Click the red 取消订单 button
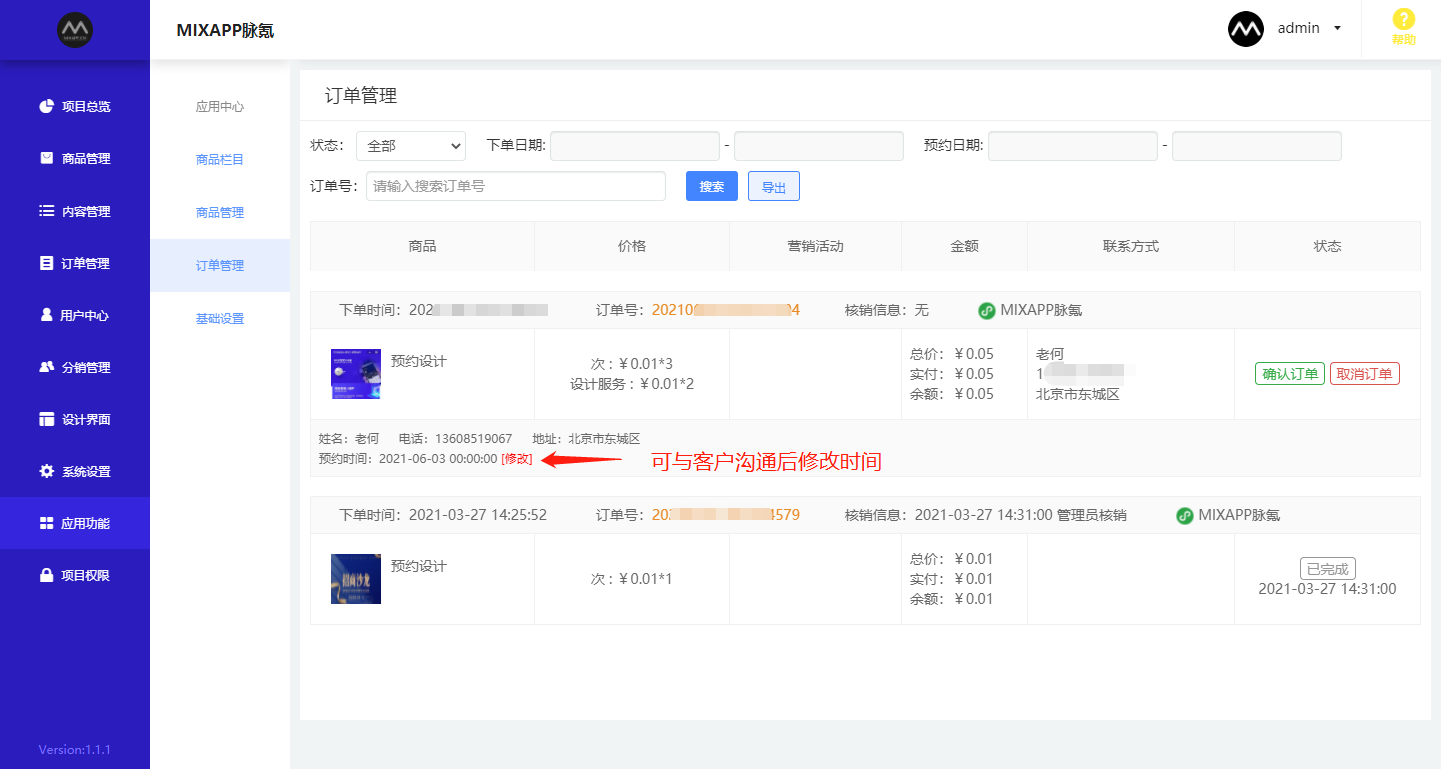 [1365, 374]
